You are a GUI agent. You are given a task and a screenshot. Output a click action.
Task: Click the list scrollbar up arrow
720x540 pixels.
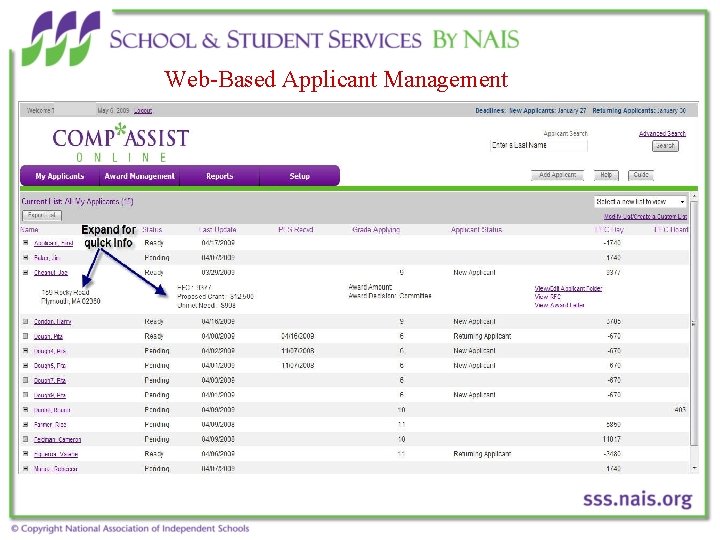tap(694, 197)
